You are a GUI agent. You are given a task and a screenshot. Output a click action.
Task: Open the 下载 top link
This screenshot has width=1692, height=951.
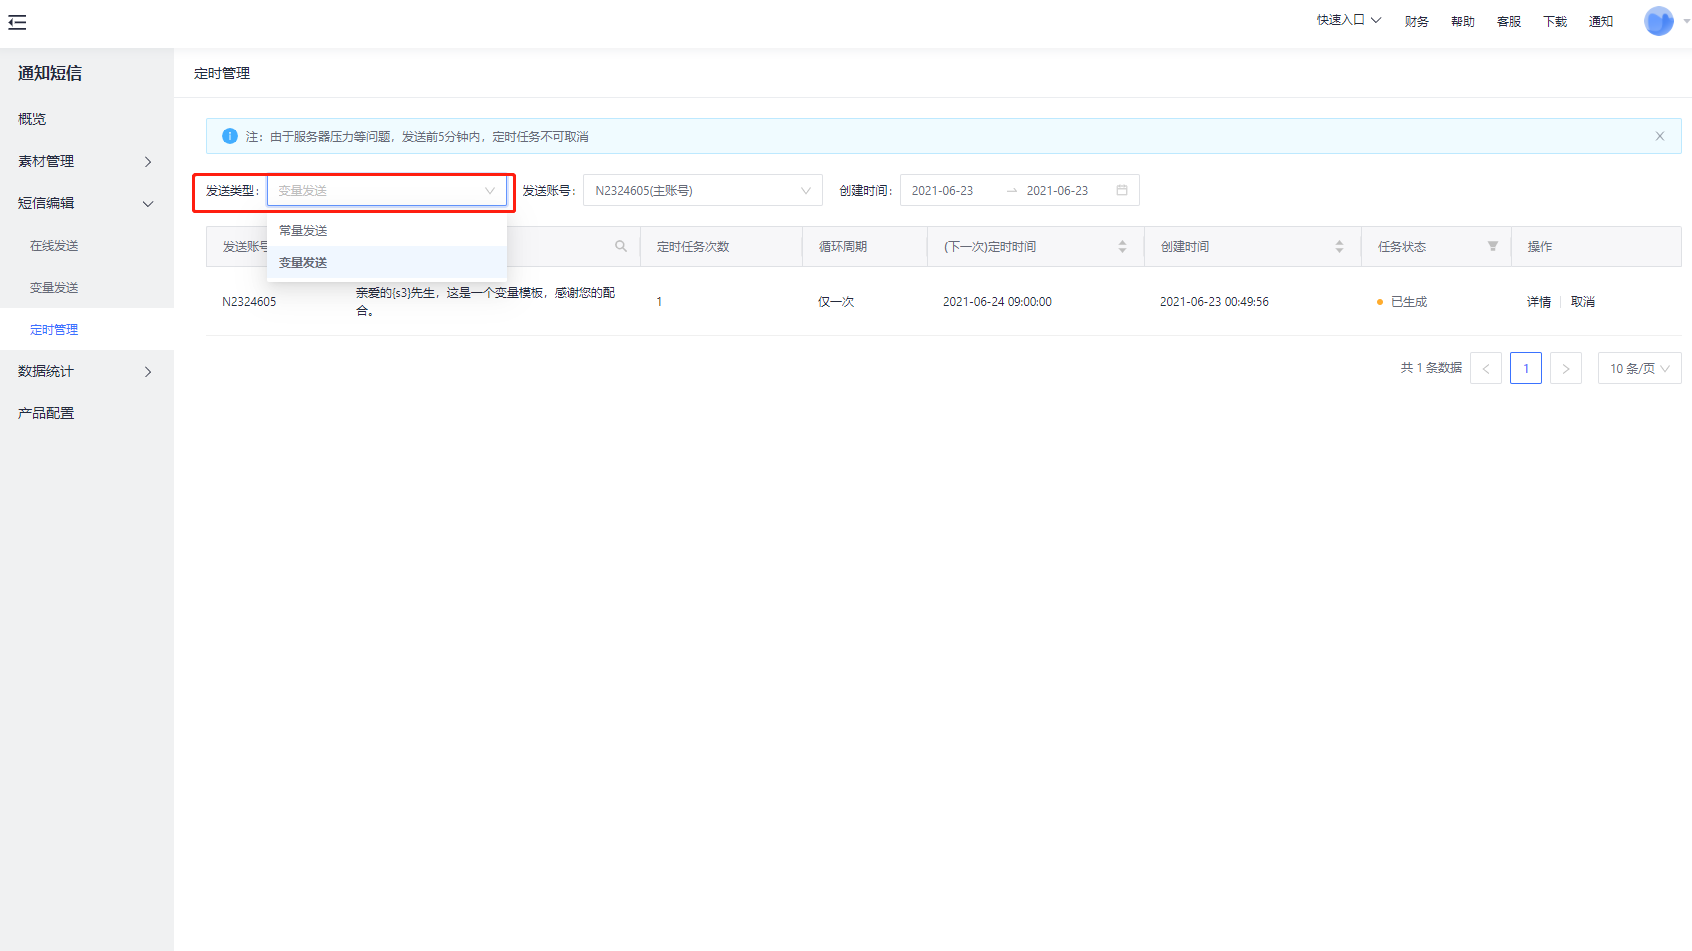click(x=1554, y=21)
